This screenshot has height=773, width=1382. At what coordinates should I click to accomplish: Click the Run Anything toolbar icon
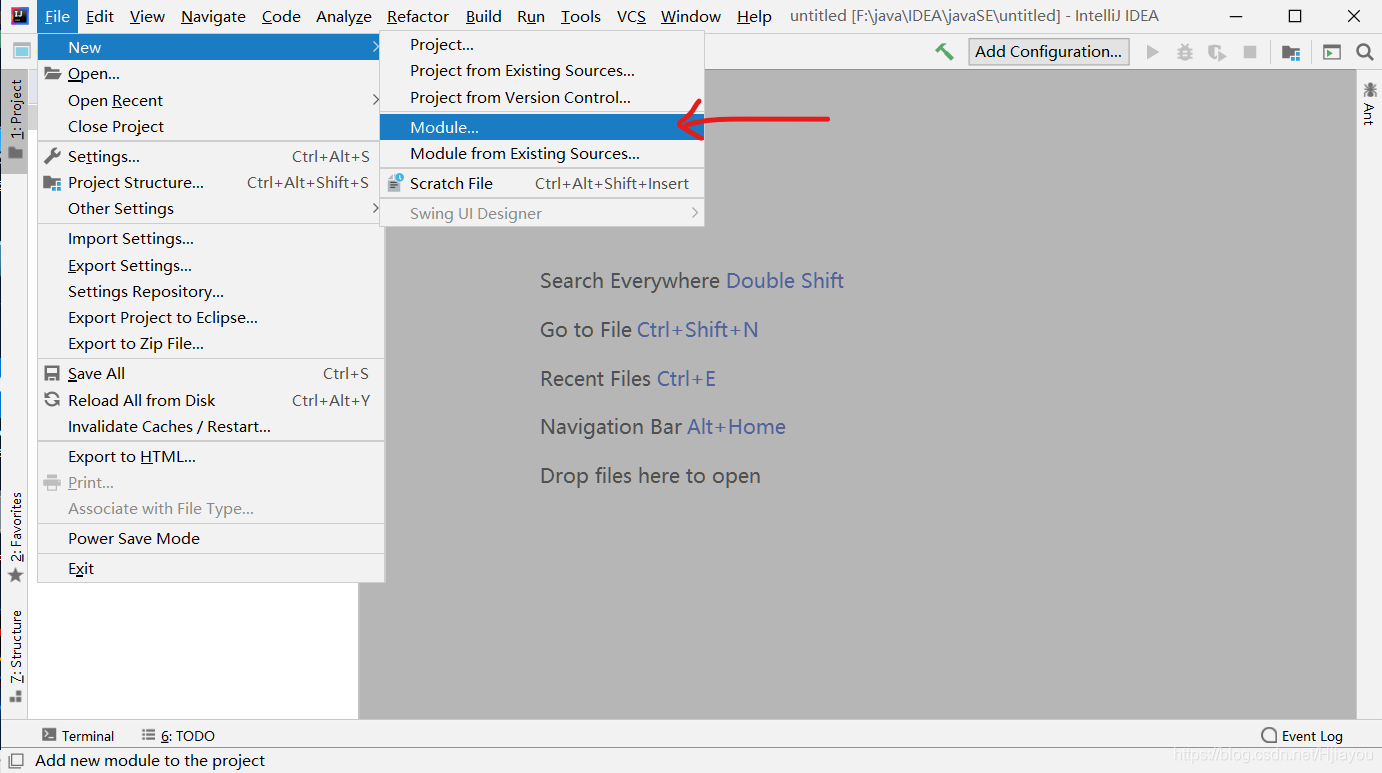1332,52
